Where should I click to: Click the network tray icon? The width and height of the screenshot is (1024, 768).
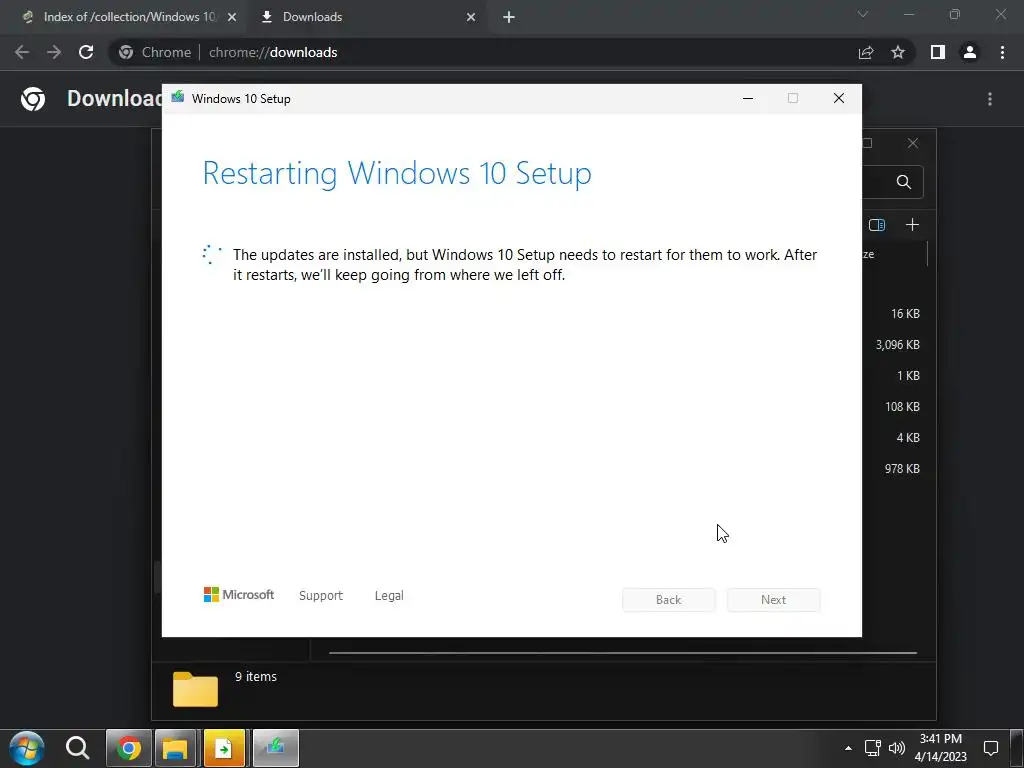[x=872, y=748]
